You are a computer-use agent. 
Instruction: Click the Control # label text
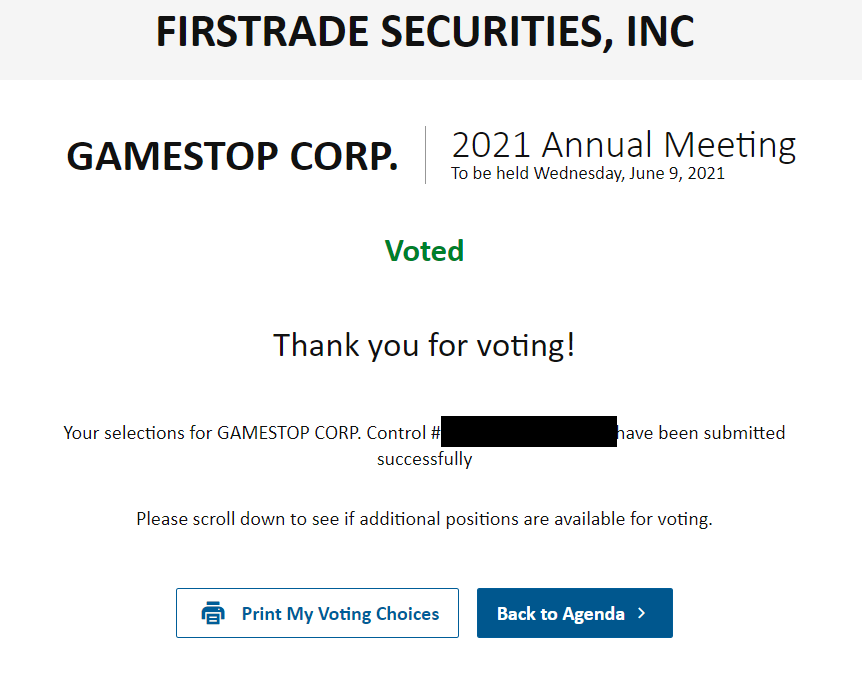pyautogui.click(x=404, y=433)
